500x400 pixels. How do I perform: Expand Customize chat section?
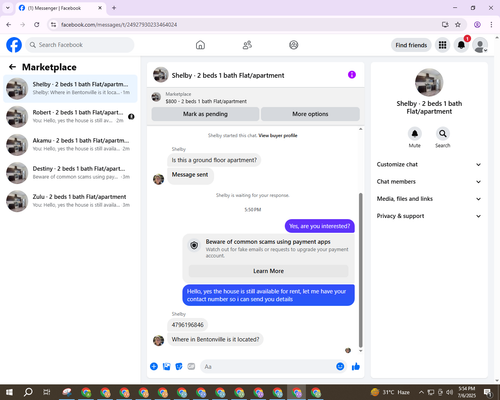tap(429, 164)
